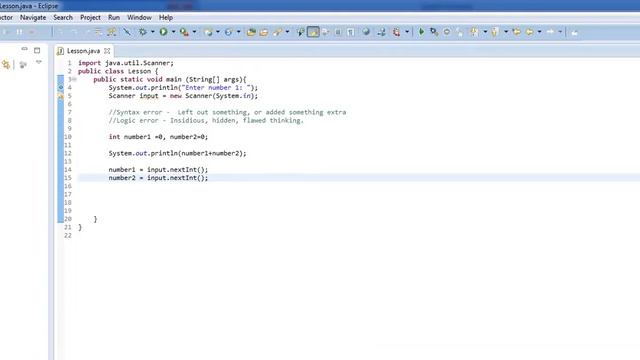Click the green Resume play icon
The image size is (640, 360).
pyautogui.click(x=421, y=32)
